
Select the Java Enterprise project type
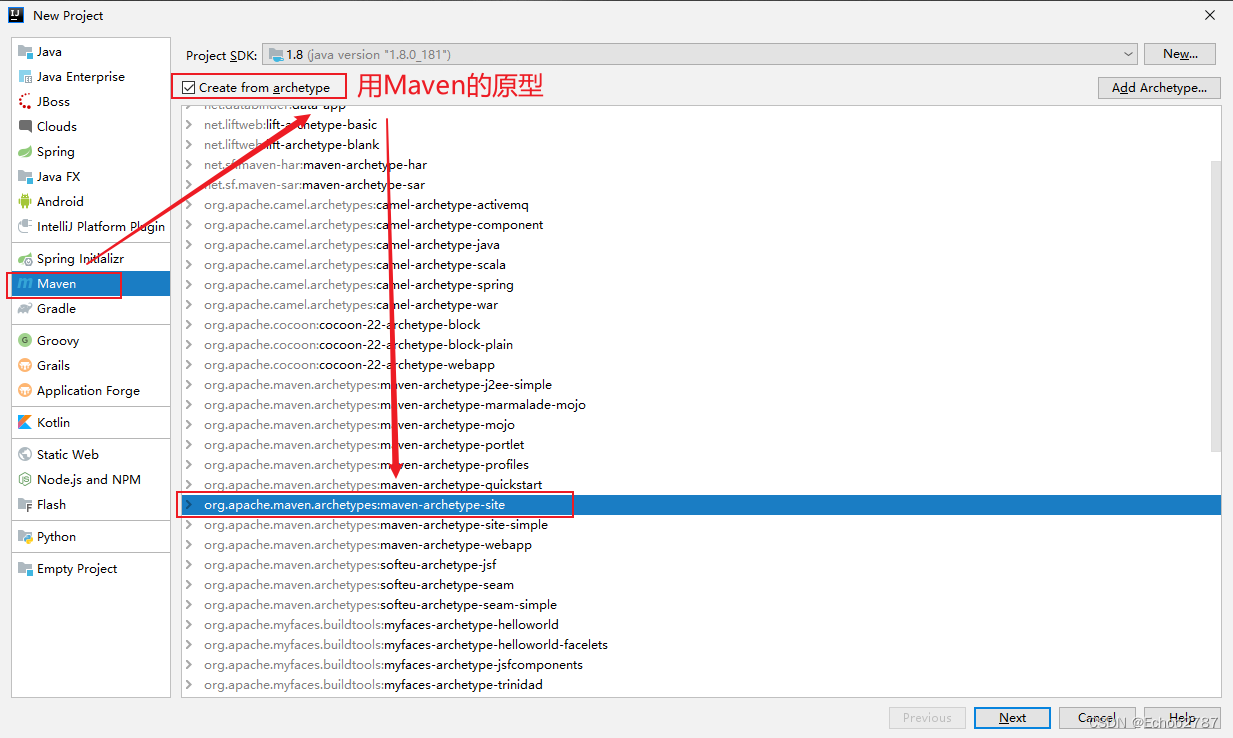tap(91, 77)
